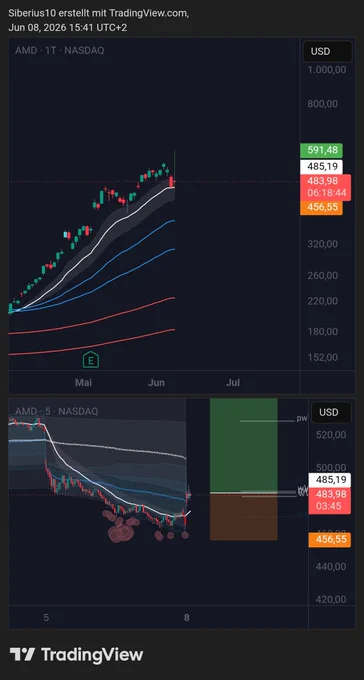Click the Jul label on the time axis
Image resolution: width=364 pixels, height=680 pixels.
pos(233,382)
